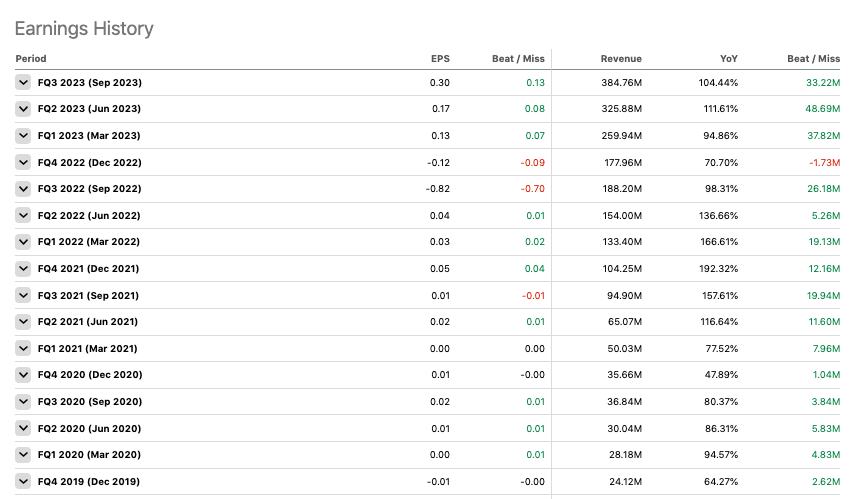Expand the FQ2 2020 (Jun 2020) row
The image size is (852, 499).
pos(23,428)
